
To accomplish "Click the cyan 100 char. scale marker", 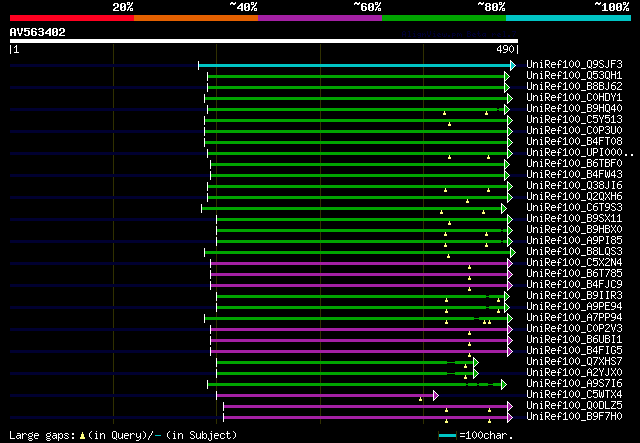I will coord(447,436).
